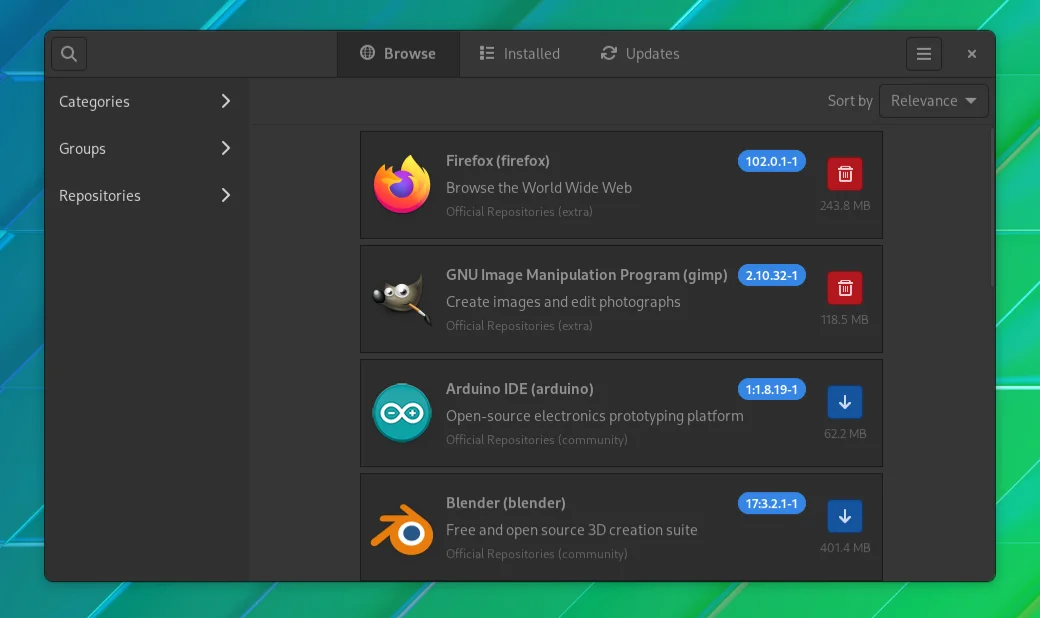Viewport: 1040px width, 618px height.
Task: Click the package list vertical scrollbar
Action: (992, 208)
